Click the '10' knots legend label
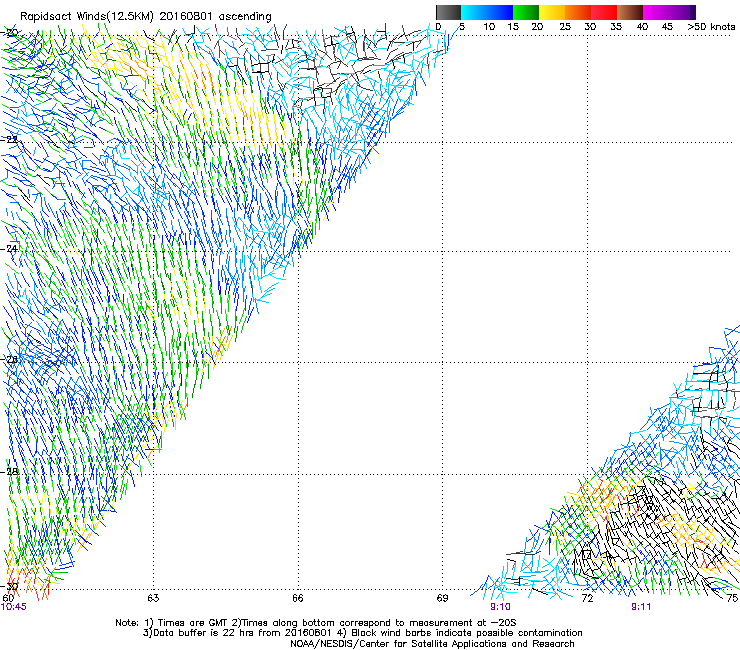Viewport: 740px width, 650px height. (x=489, y=27)
